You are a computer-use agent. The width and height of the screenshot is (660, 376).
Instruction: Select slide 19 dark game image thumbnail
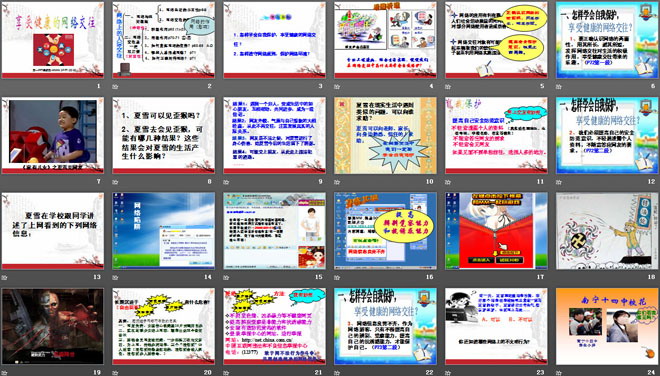click(53, 326)
